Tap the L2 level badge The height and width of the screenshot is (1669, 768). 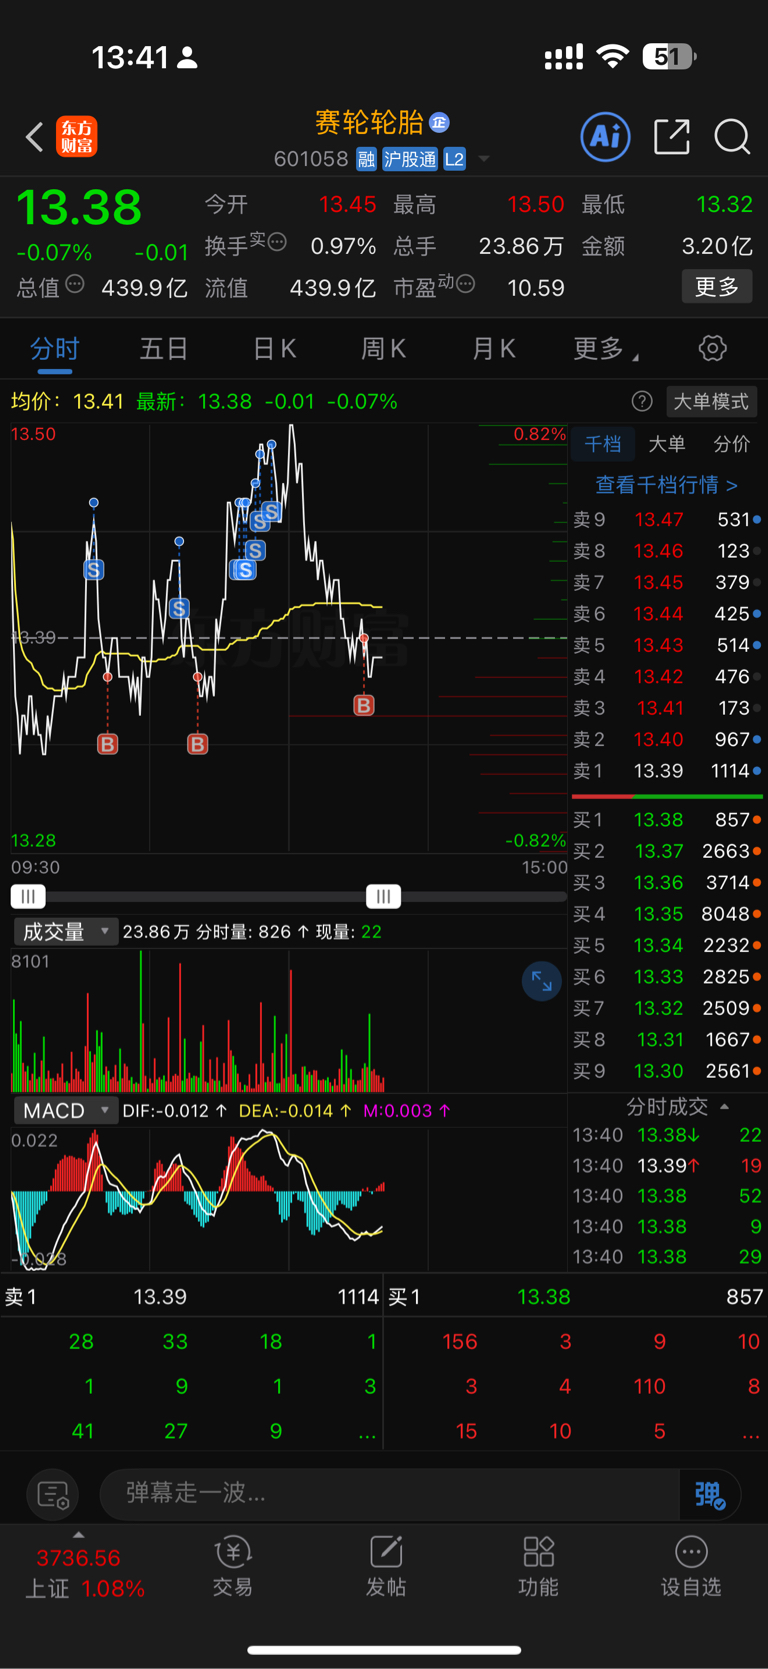(454, 159)
